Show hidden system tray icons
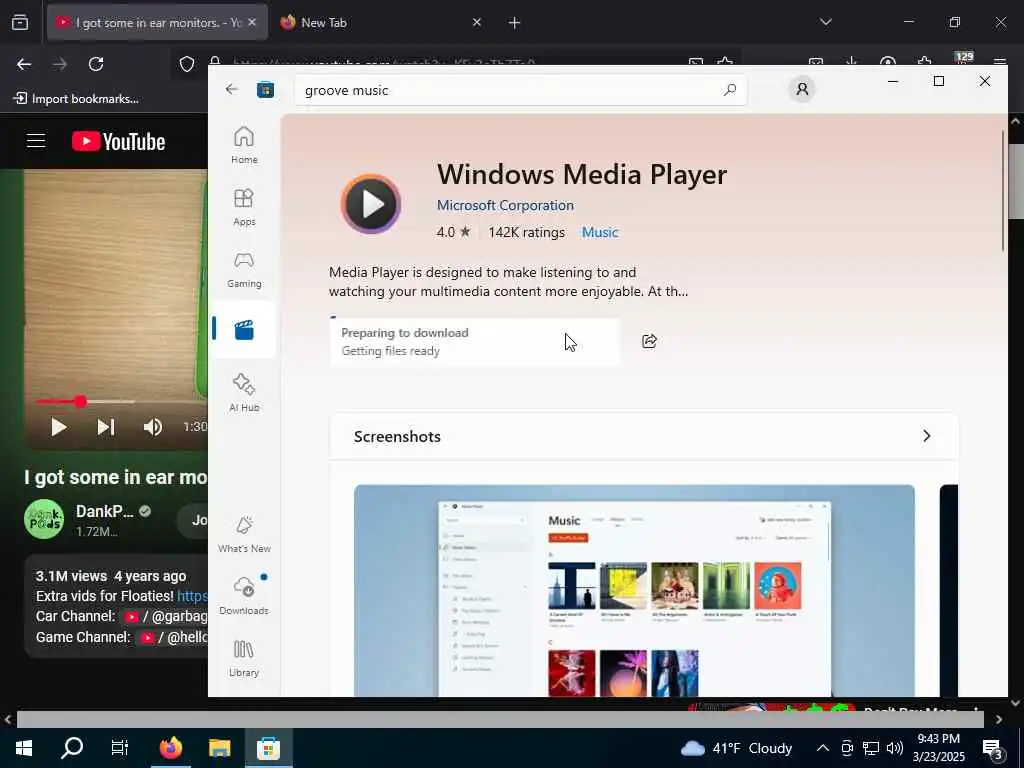Screen dimensions: 1024x768 coord(823,748)
